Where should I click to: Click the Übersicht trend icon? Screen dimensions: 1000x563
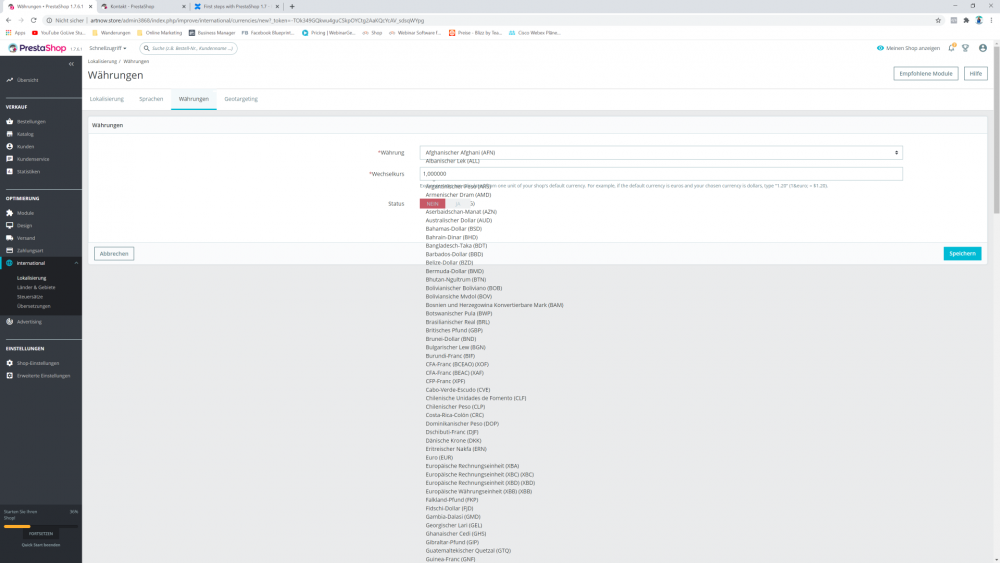click(x=10, y=80)
